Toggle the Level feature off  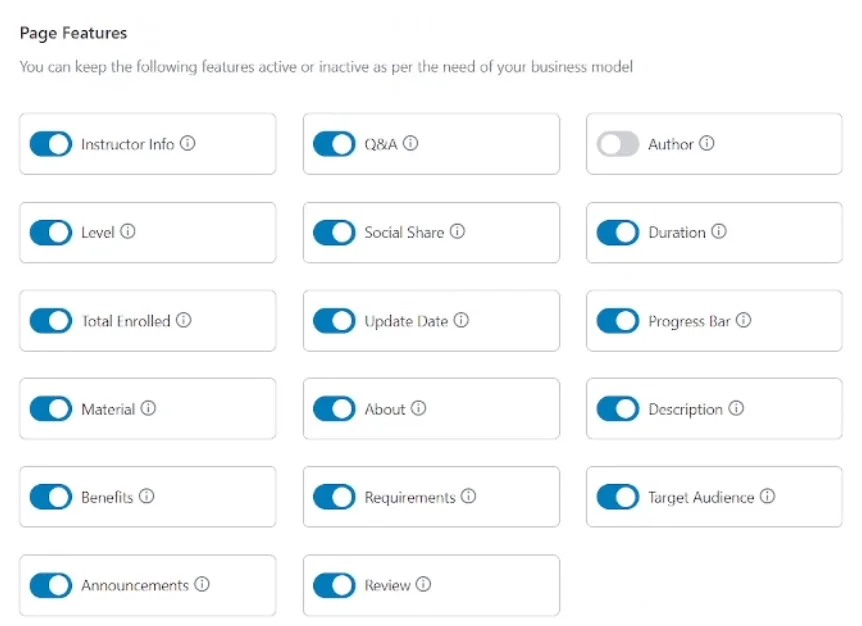pyautogui.click(x=50, y=232)
